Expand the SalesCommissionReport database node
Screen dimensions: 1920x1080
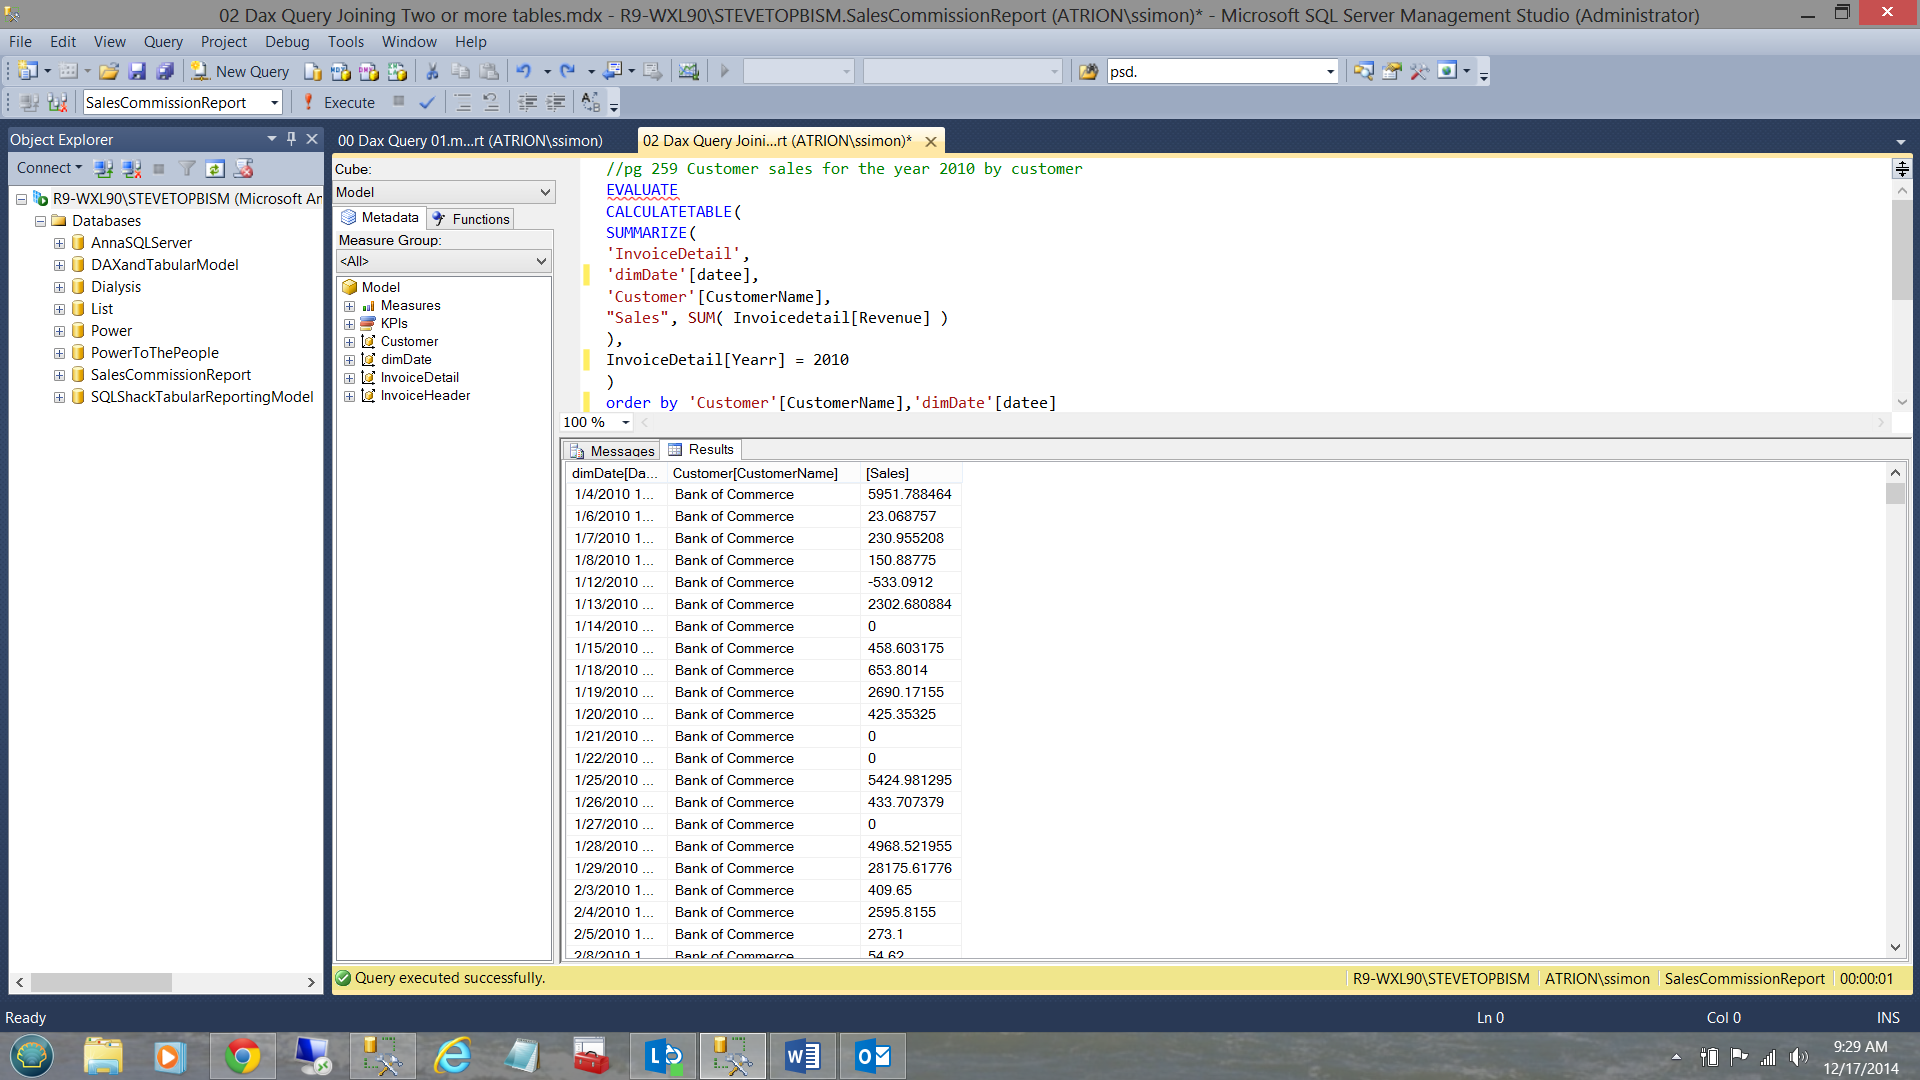59,375
